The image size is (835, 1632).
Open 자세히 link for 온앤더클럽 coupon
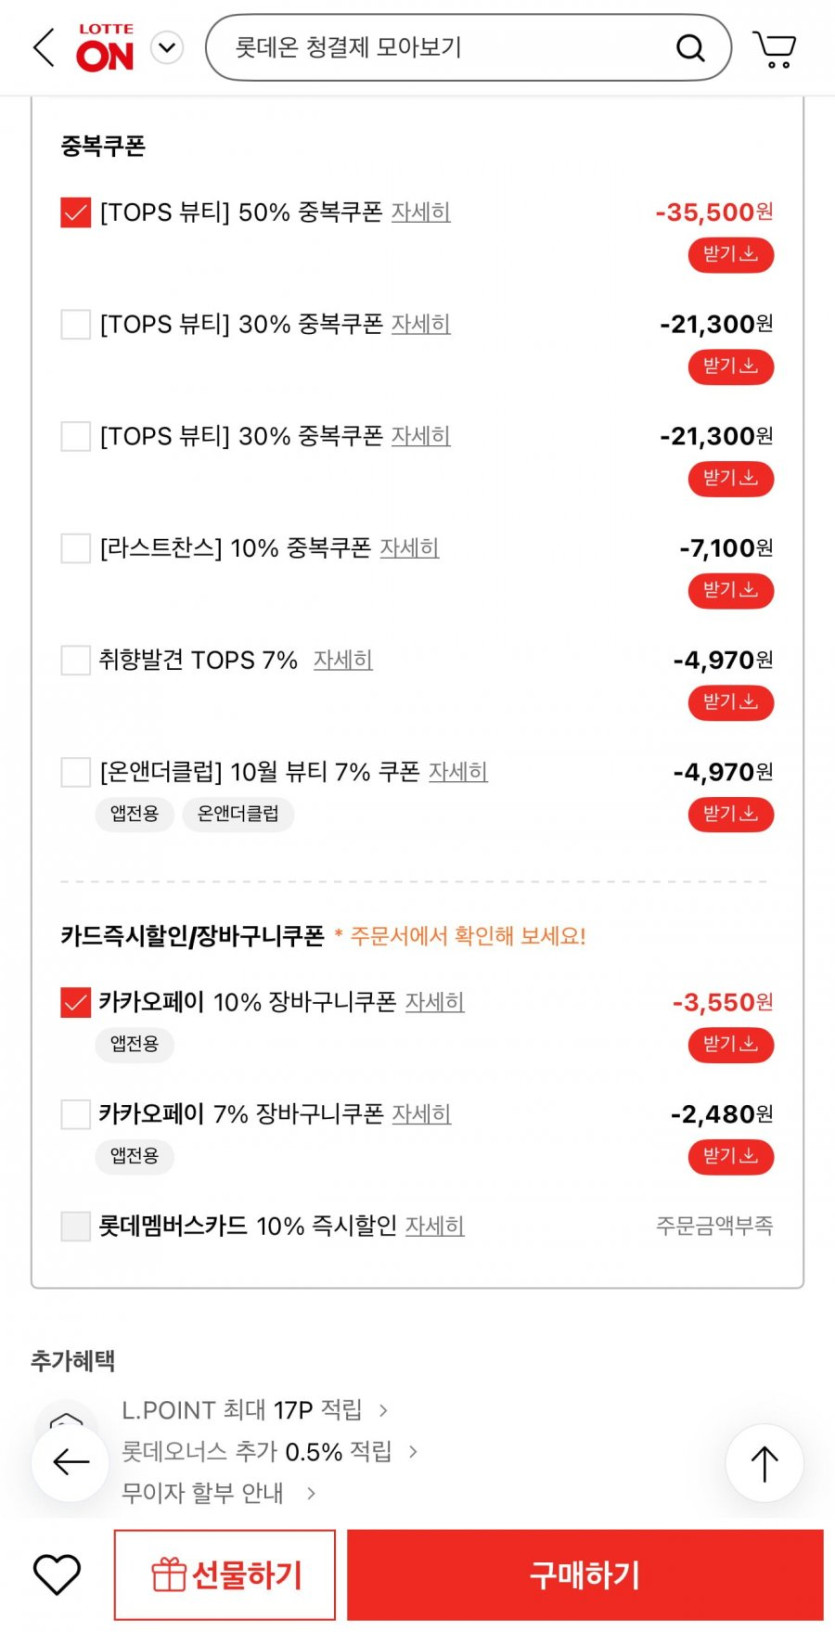click(458, 772)
